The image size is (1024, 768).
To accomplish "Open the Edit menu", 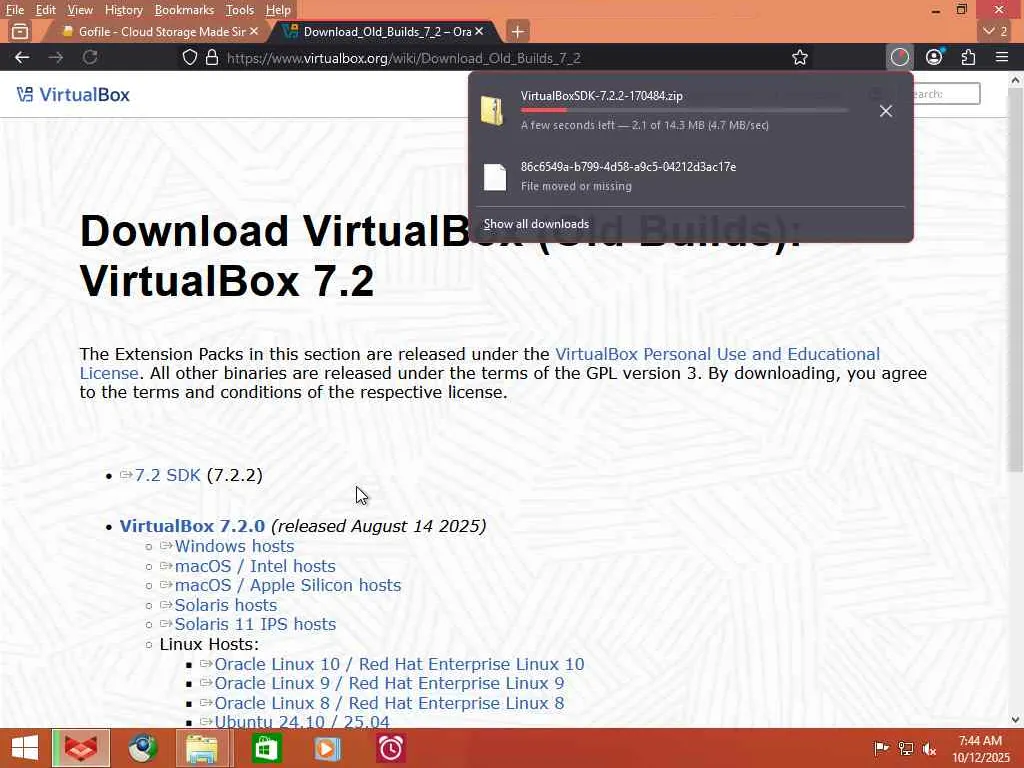I will 45,10.
